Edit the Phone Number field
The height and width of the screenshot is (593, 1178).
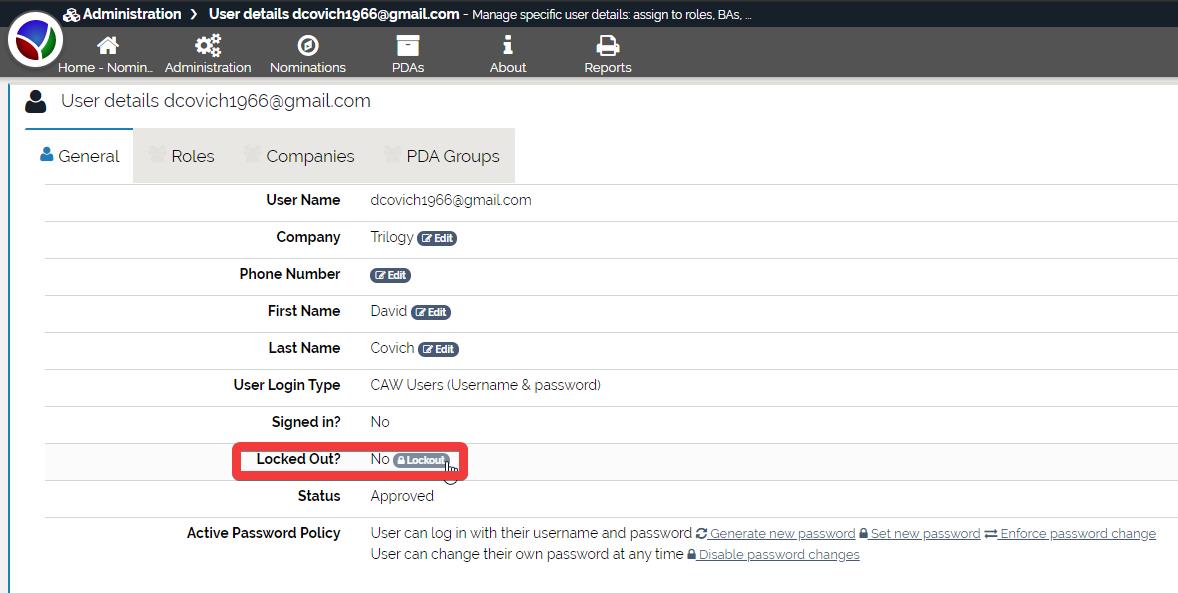click(x=390, y=275)
